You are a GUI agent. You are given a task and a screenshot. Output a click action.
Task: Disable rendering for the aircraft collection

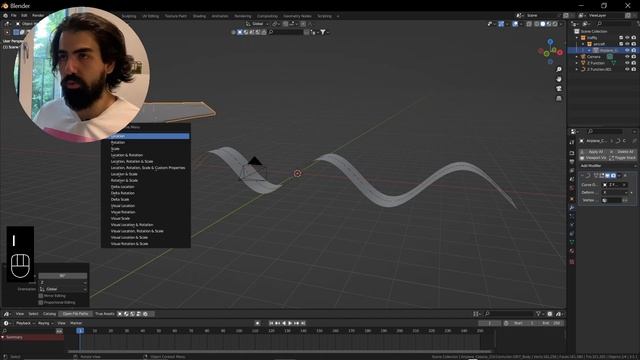point(633,44)
